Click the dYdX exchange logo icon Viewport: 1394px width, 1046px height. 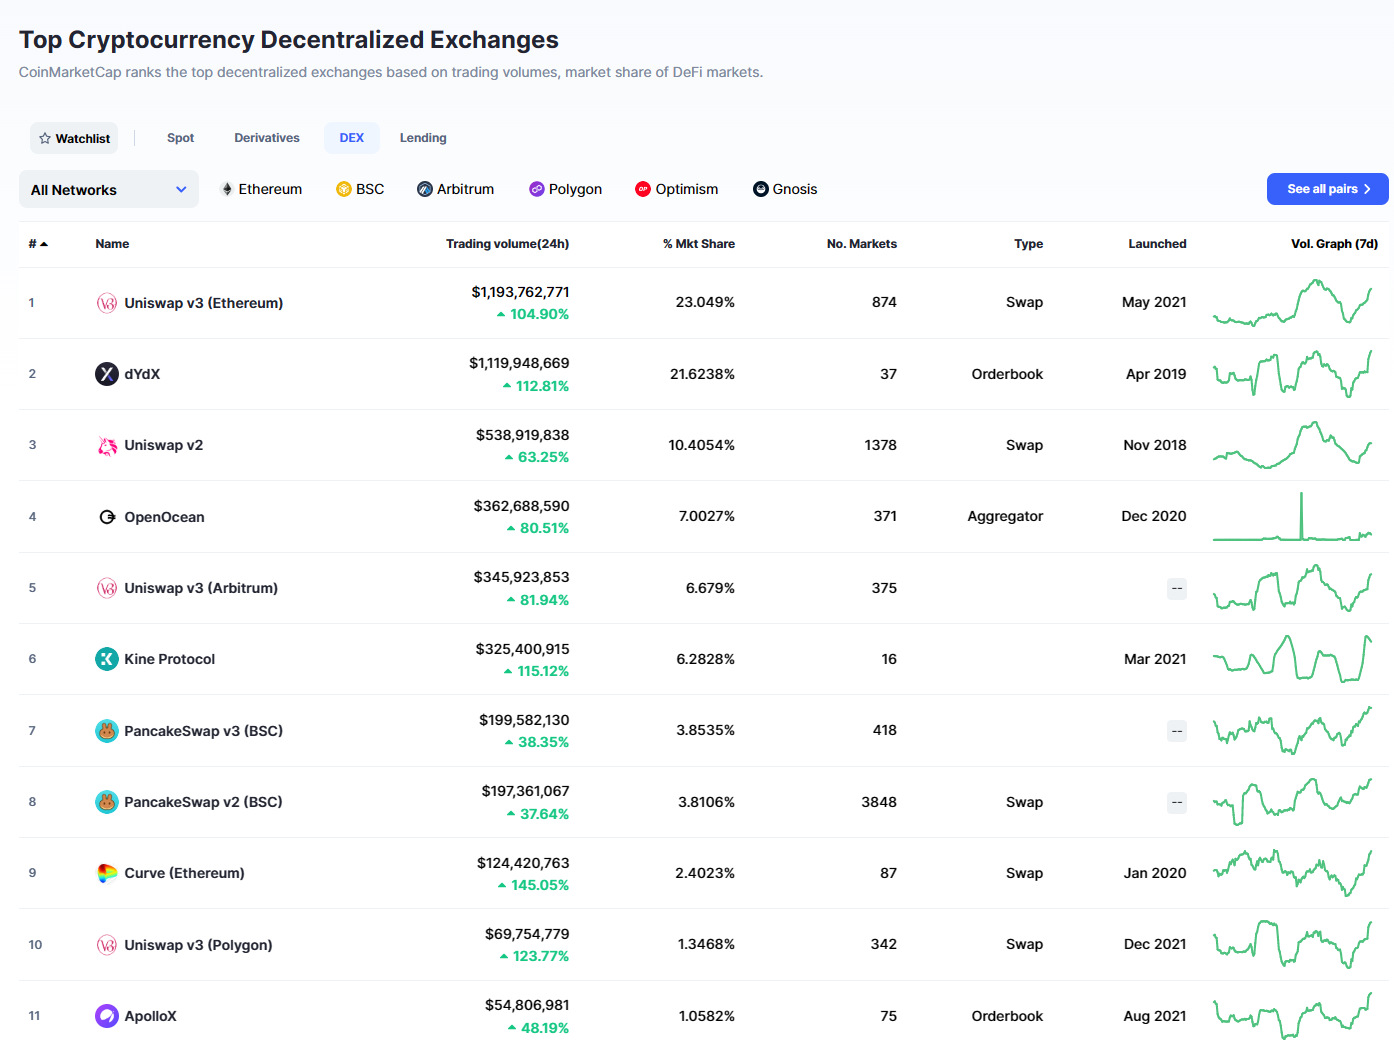[x=107, y=374]
